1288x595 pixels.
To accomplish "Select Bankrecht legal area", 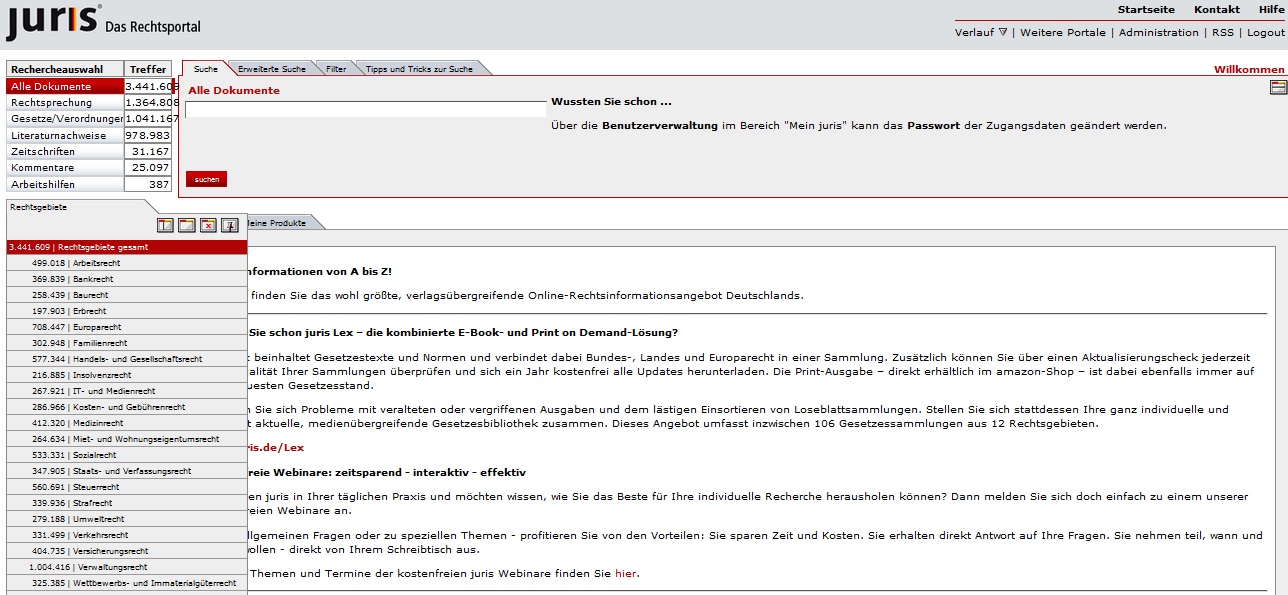I will pyautogui.click(x=126, y=279).
